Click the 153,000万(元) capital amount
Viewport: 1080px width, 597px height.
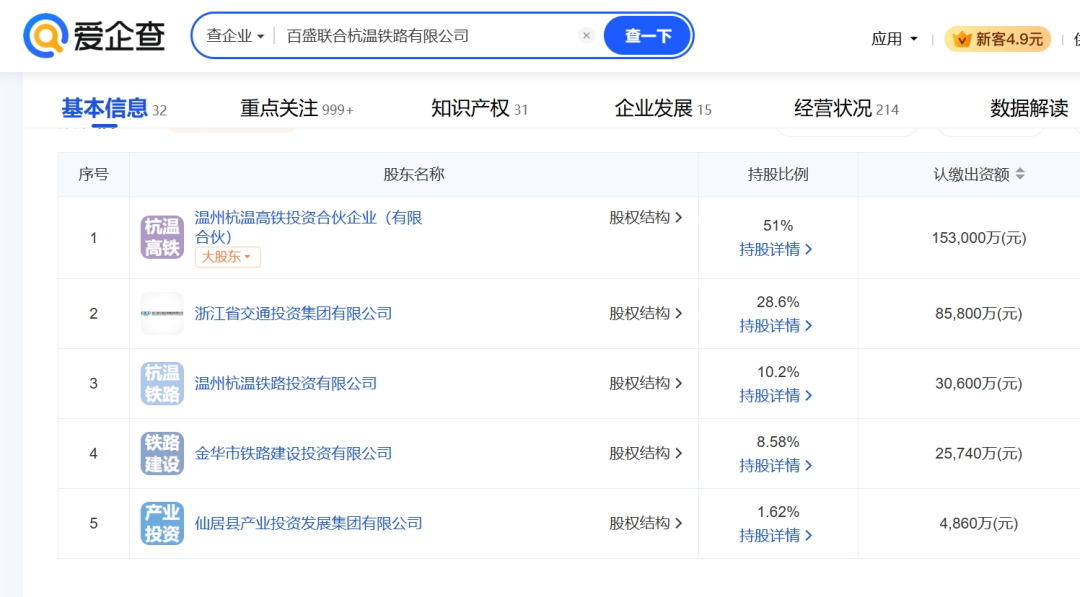979,238
